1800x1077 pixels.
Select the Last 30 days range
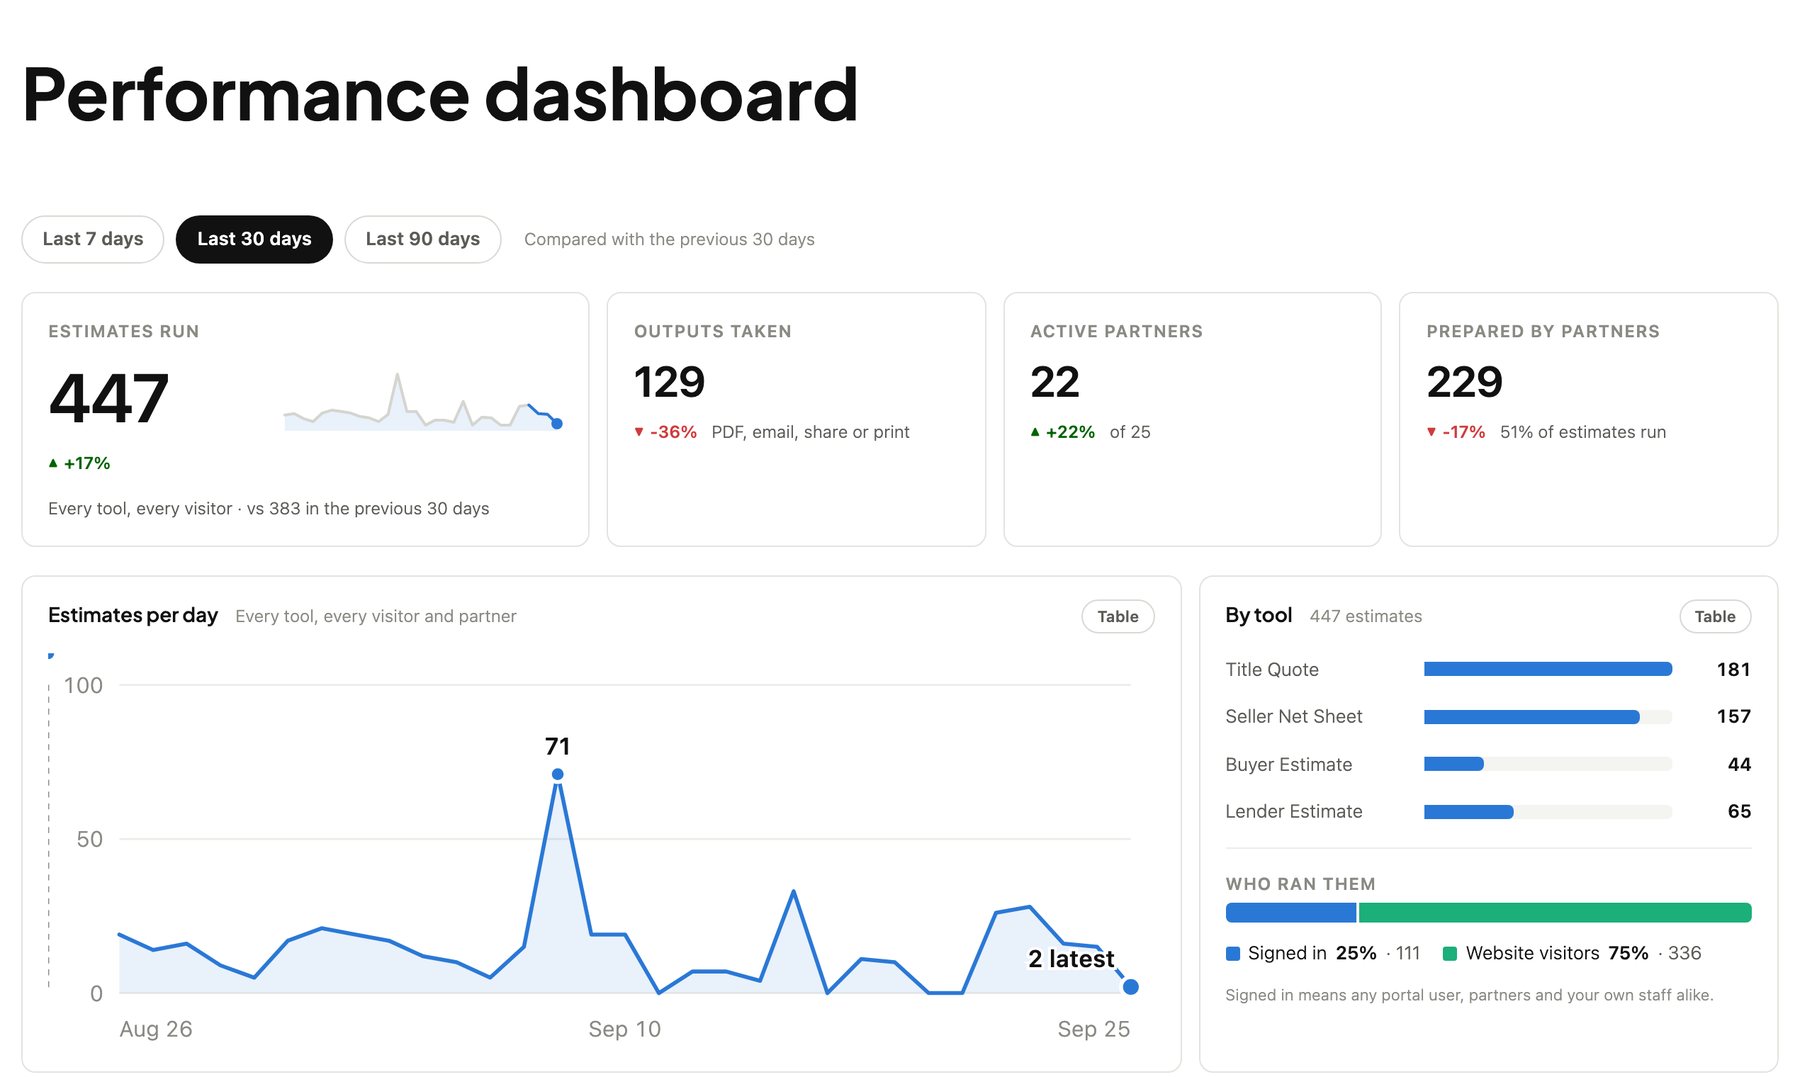coord(254,239)
